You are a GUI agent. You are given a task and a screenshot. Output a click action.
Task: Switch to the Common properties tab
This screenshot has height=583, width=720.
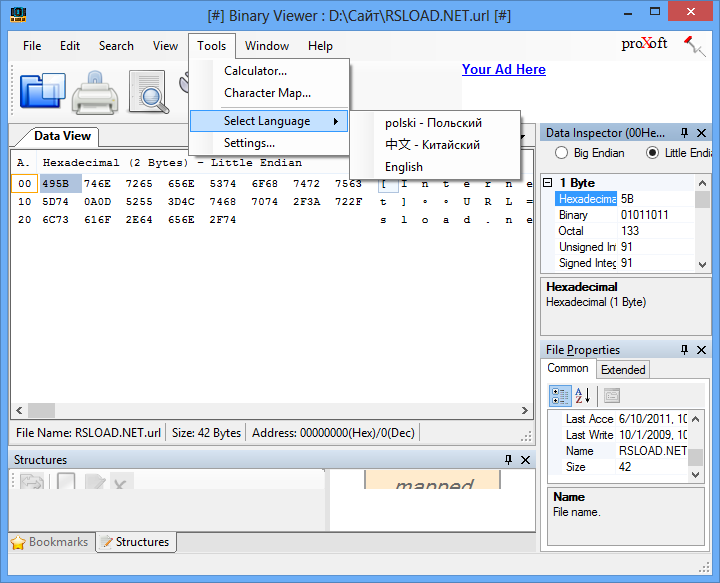point(568,368)
